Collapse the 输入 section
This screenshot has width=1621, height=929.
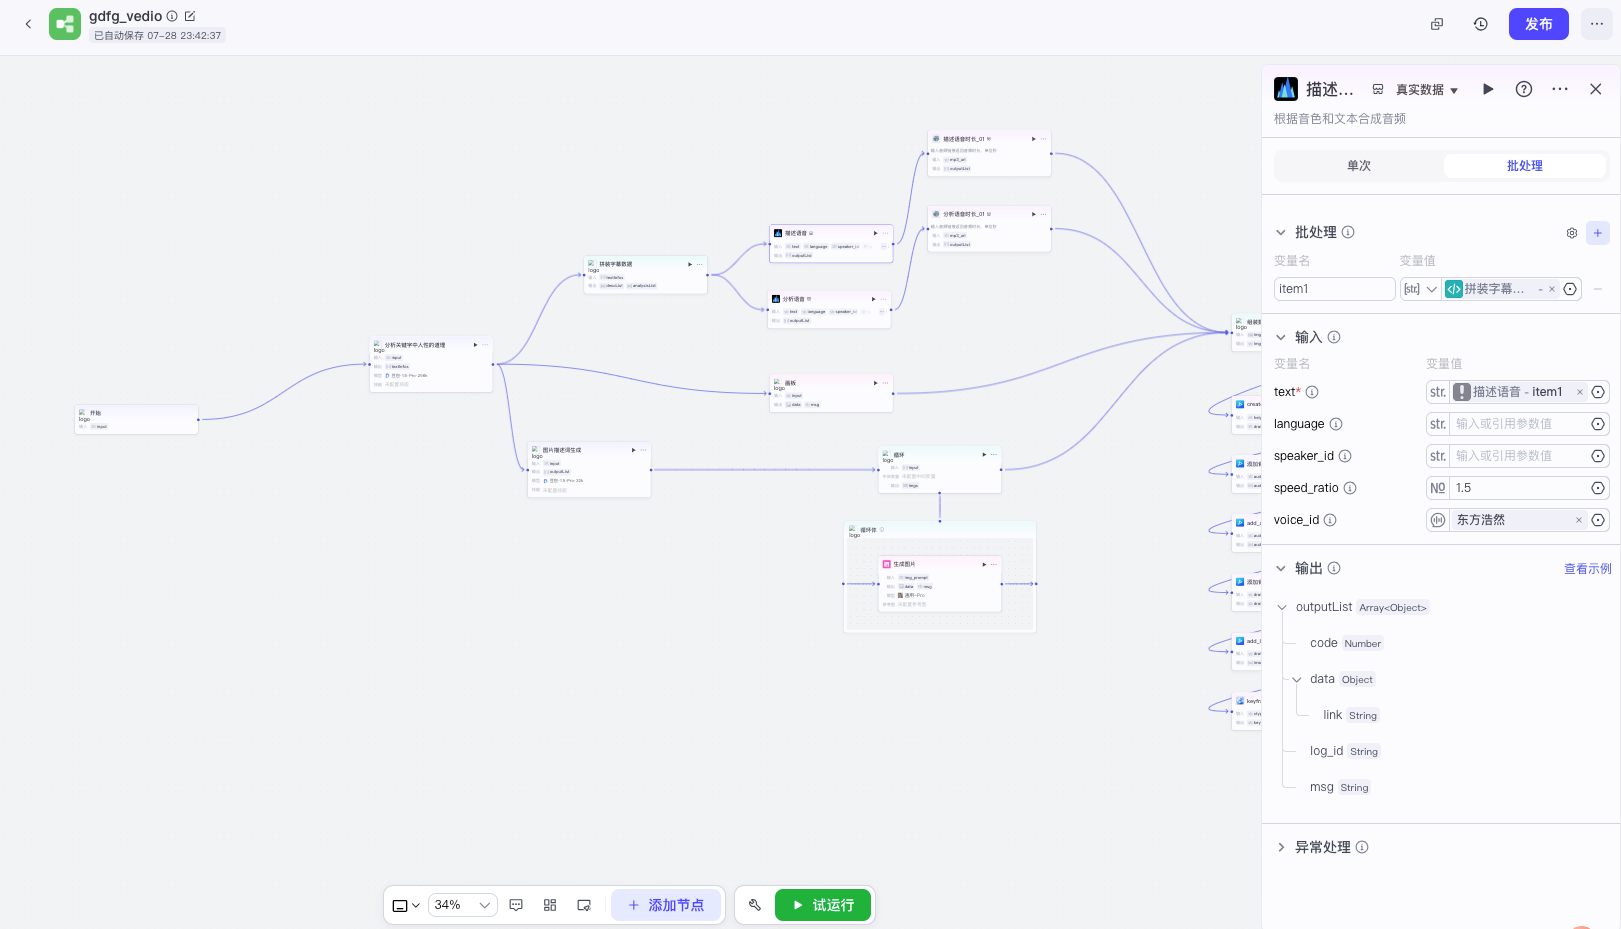click(x=1281, y=337)
